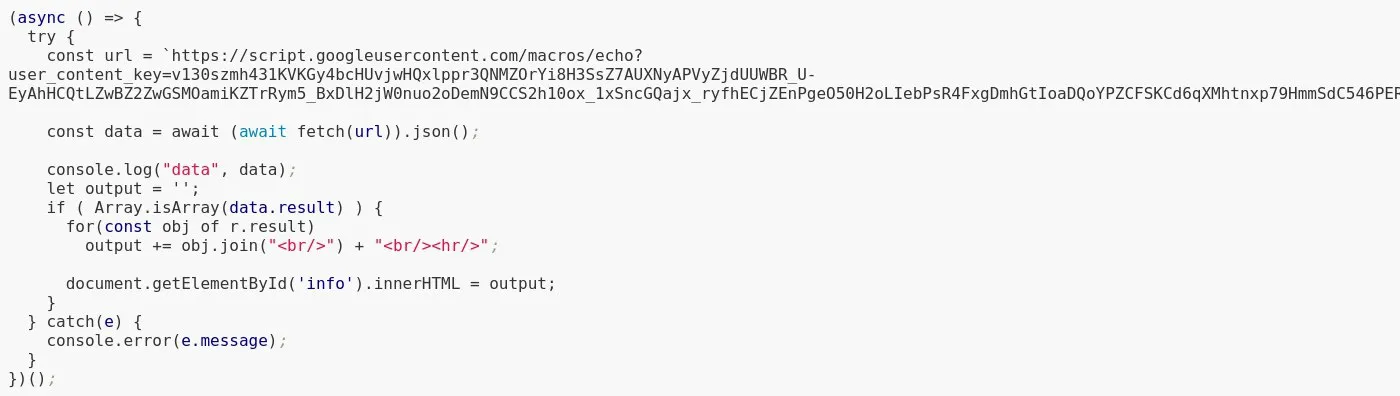1400x396 pixels.
Task: Click the googleusercontent URL text
Action: pos(412,55)
